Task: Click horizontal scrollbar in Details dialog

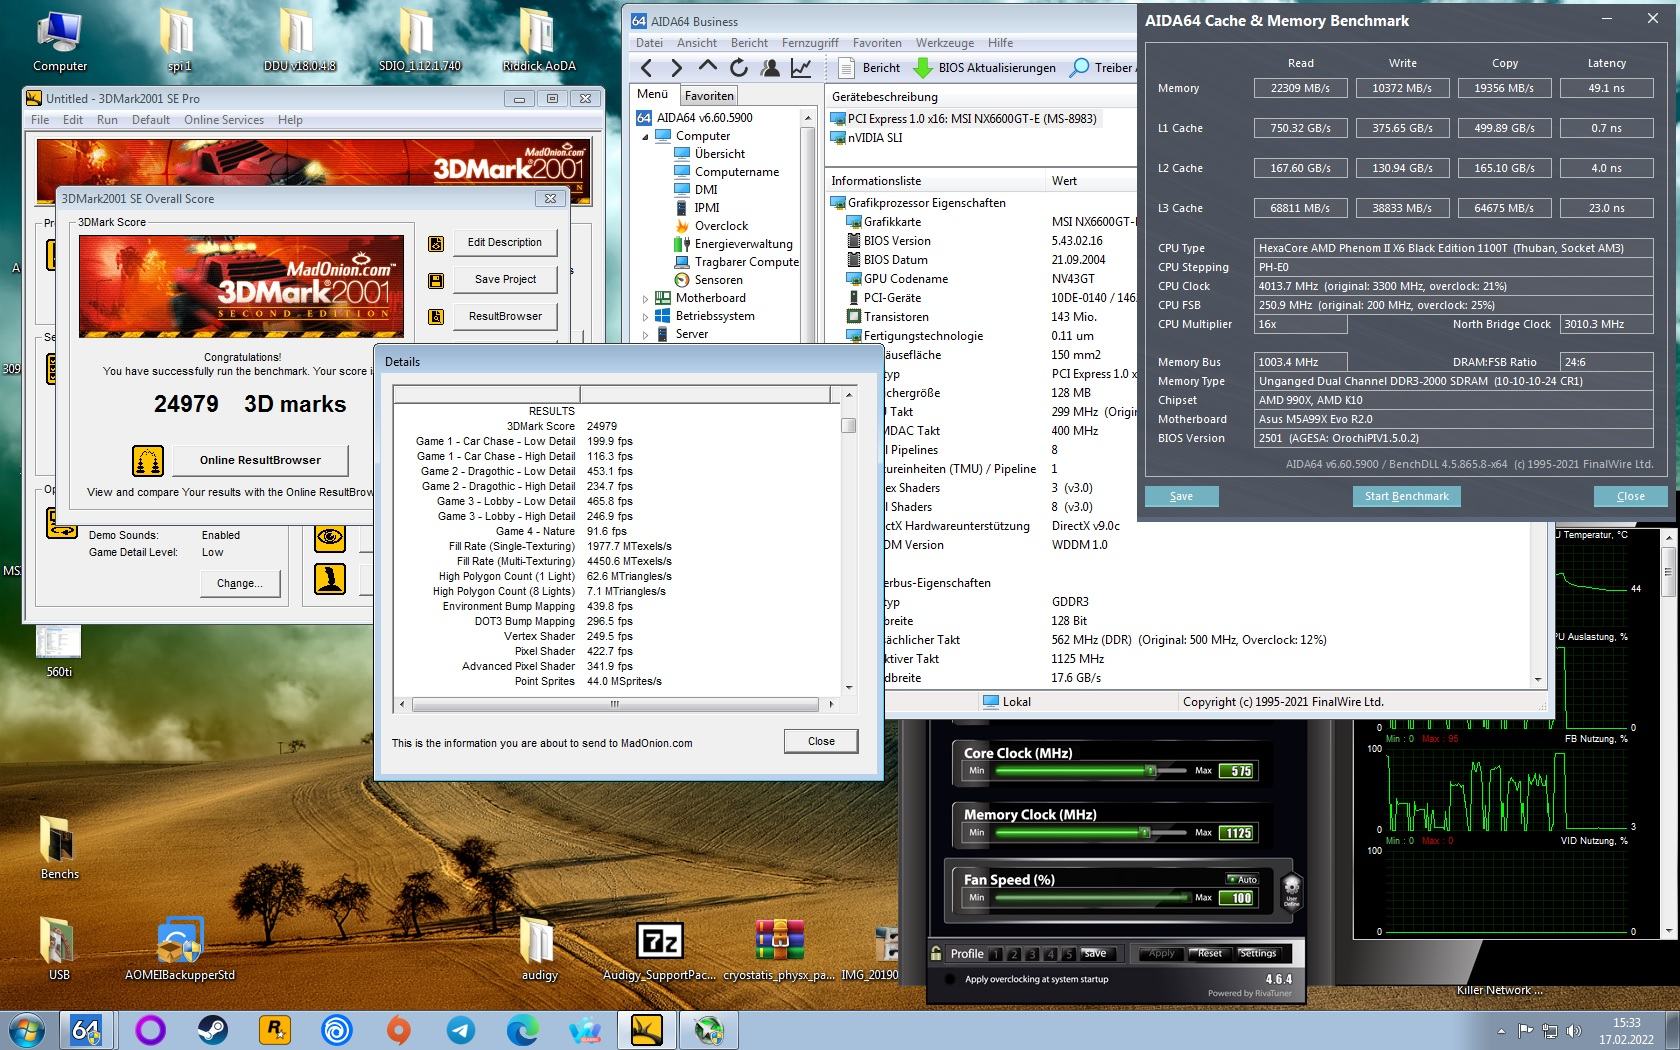Action: click(615, 704)
